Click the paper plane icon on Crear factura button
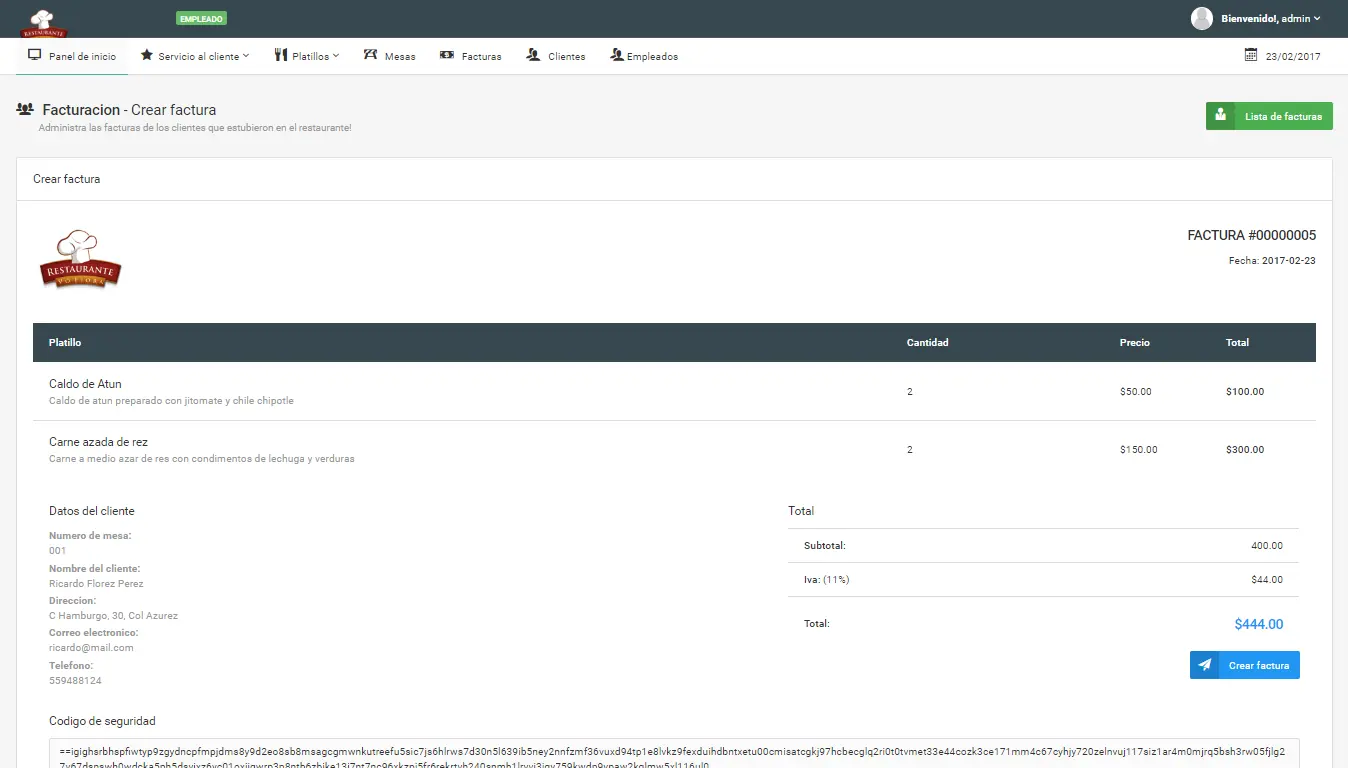1348x768 pixels. [1205, 665]
